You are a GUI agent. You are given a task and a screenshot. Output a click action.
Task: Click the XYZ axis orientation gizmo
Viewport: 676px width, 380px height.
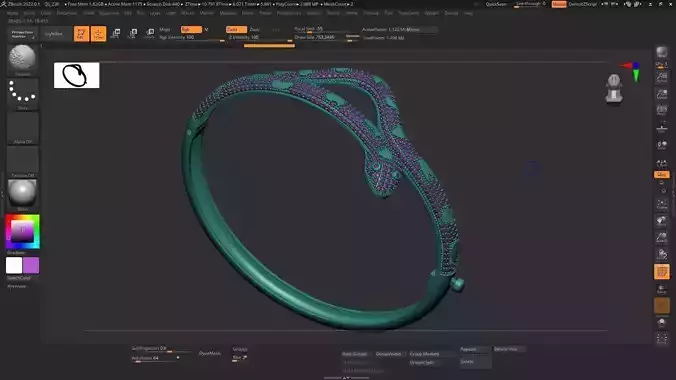coord(632,72)
